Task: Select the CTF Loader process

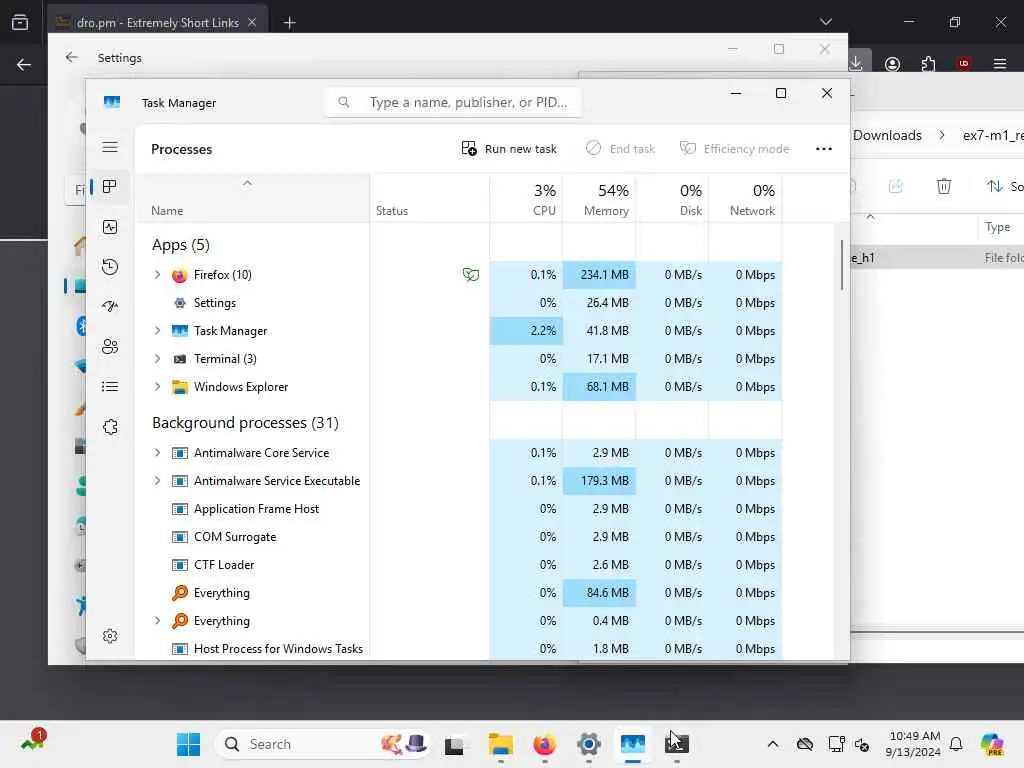Action: pyautogui.click(x=458, y=565)
